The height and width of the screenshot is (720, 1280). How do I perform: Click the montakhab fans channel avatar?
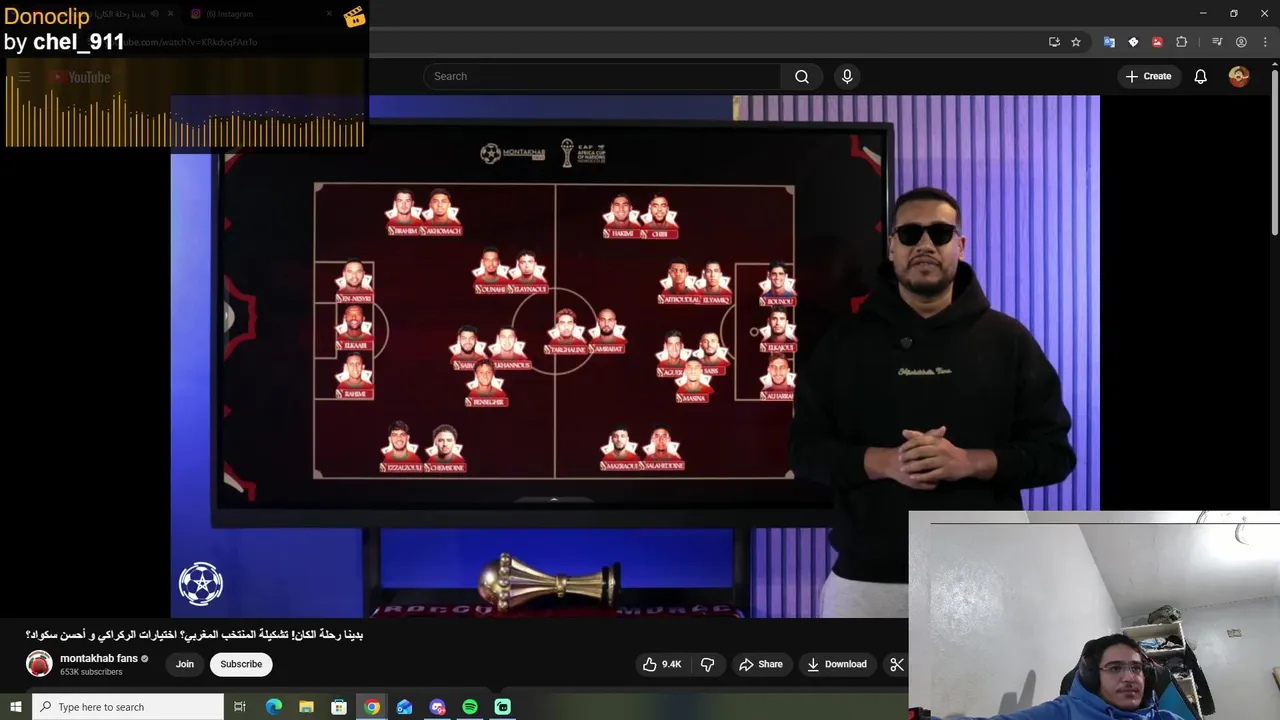39,664
